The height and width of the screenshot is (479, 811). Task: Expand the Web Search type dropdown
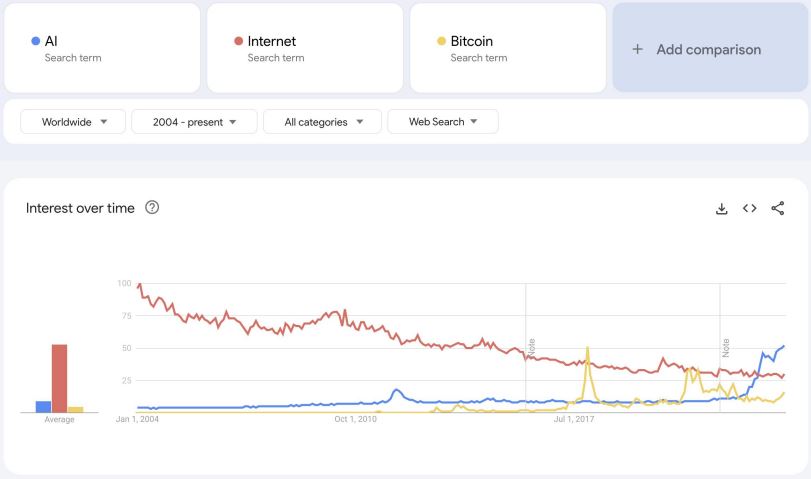coord(442,122)
